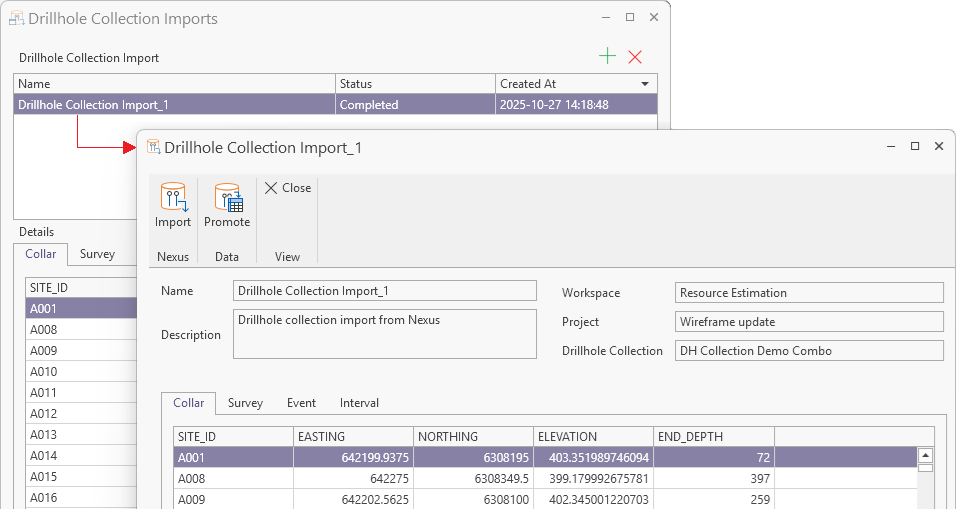
Task: Open the Created At column sort dropdown
Action: coord(645,84)
